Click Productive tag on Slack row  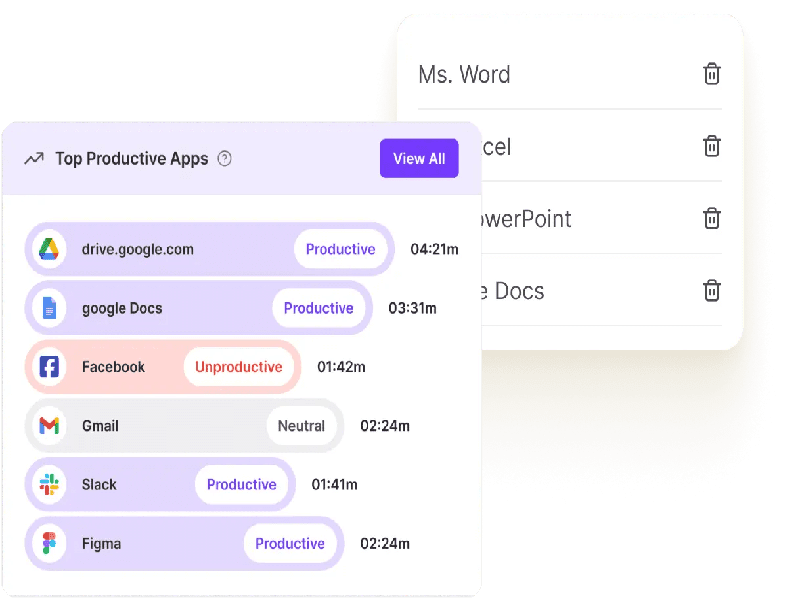tap(241, 484)
